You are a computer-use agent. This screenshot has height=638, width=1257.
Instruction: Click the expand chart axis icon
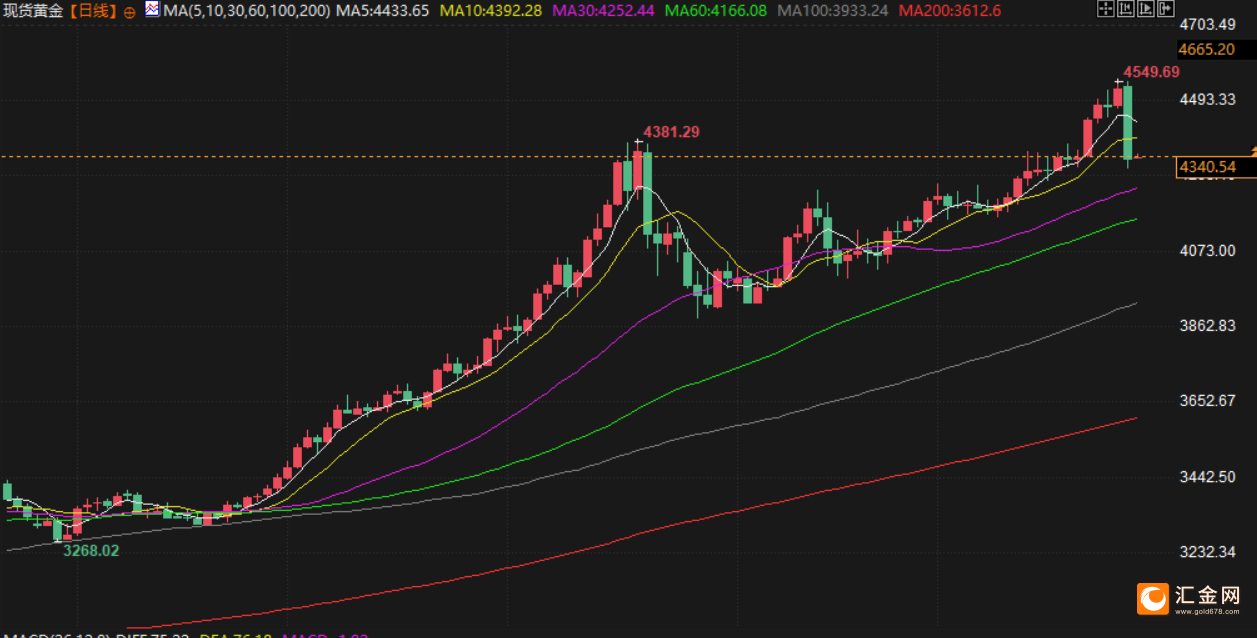(1146, 8)
